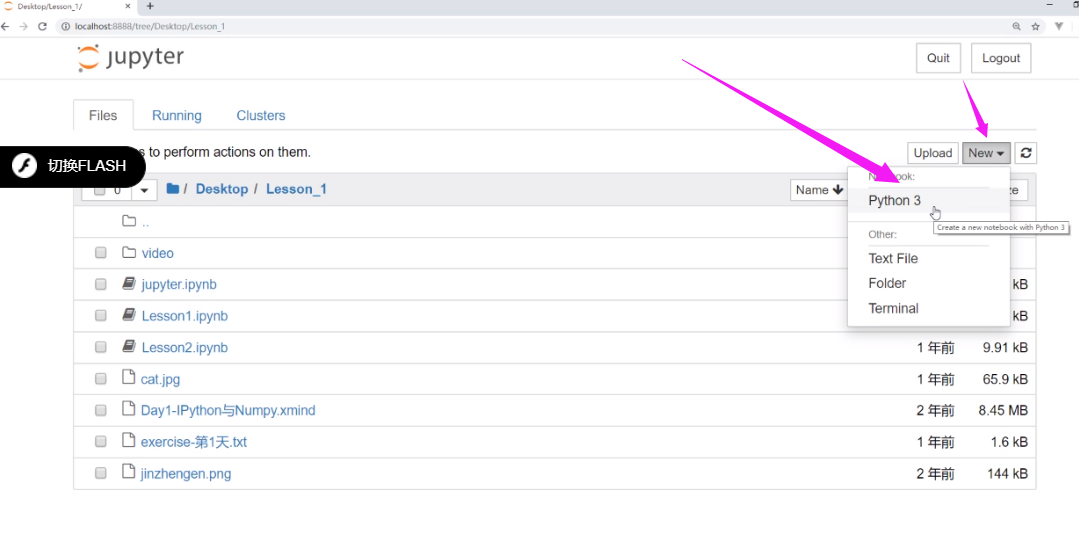The height and width of the screenshot is (543, 1079).
Task: Select the Files tab
Action: (x=103, y=116)
